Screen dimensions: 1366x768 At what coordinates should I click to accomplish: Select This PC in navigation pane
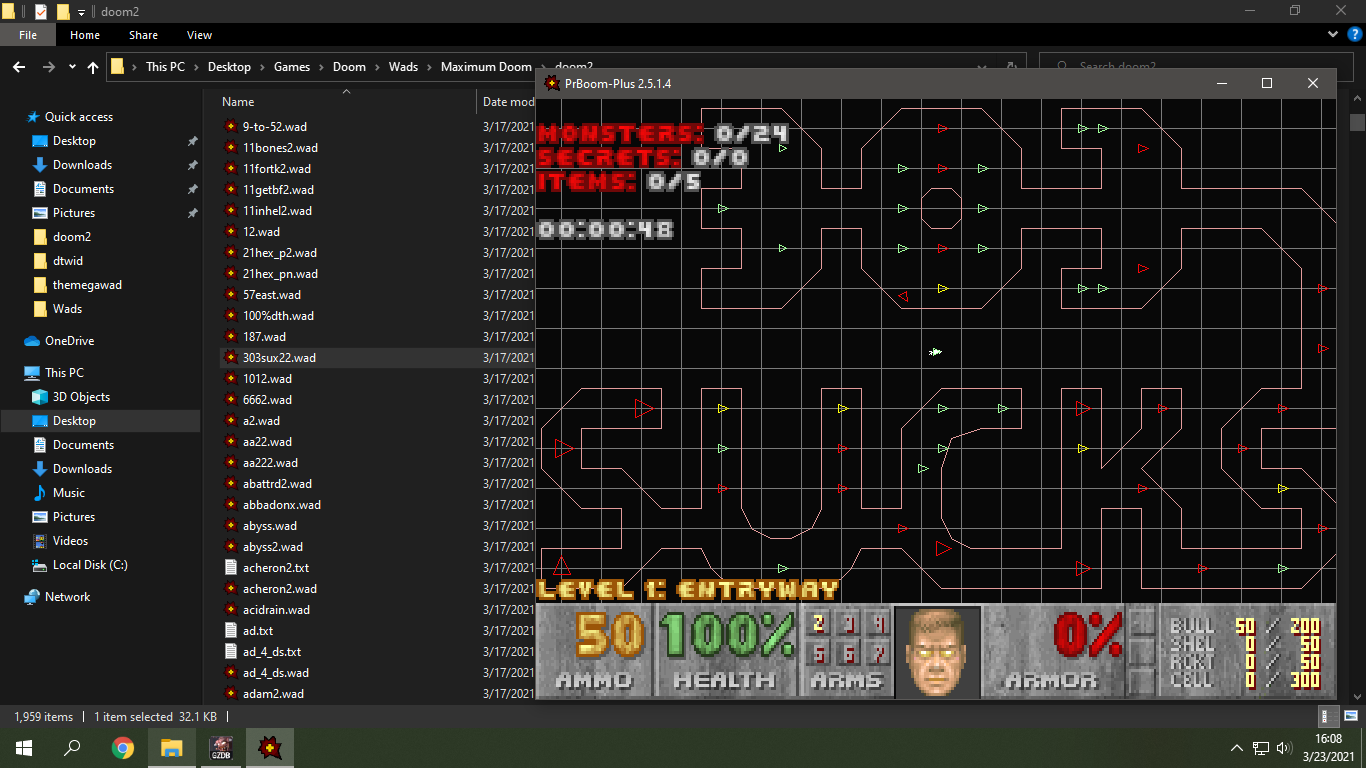tap(64, 373)
